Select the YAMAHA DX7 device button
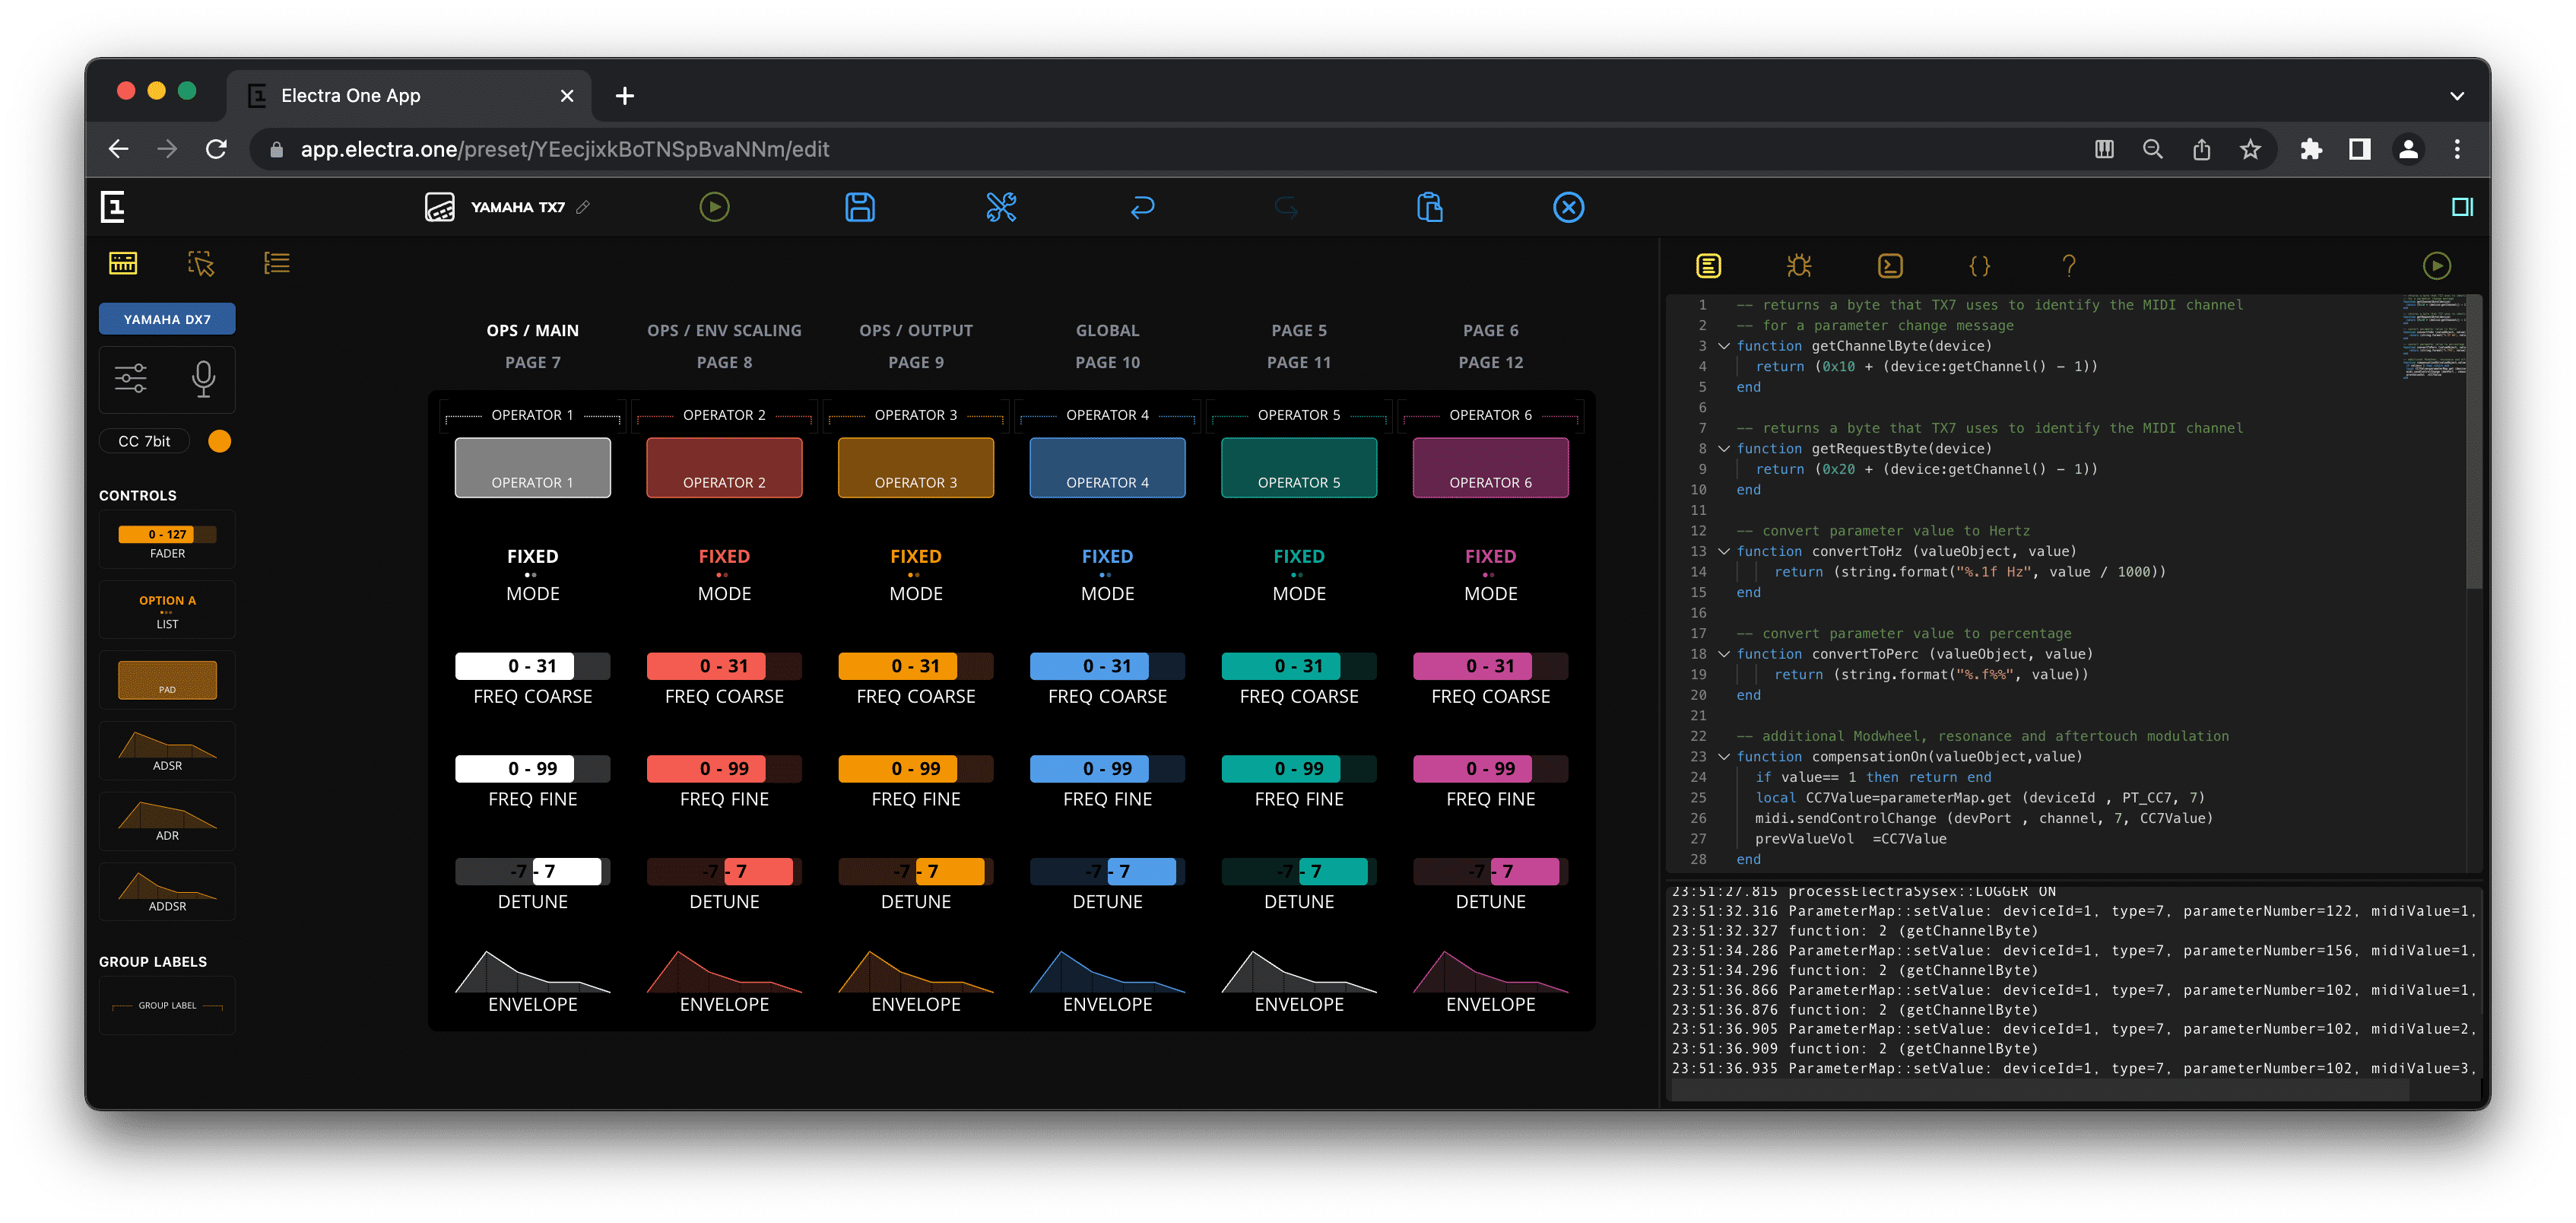This screenshot has width=2576, height=1223. [167, 319]
